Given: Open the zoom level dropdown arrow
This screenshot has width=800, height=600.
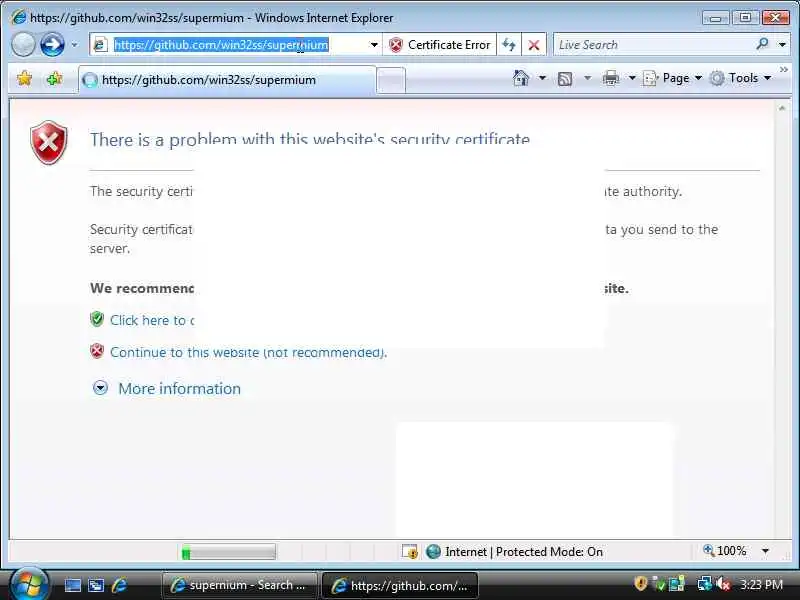Looking at the screenshot, I should pos(765,551).
